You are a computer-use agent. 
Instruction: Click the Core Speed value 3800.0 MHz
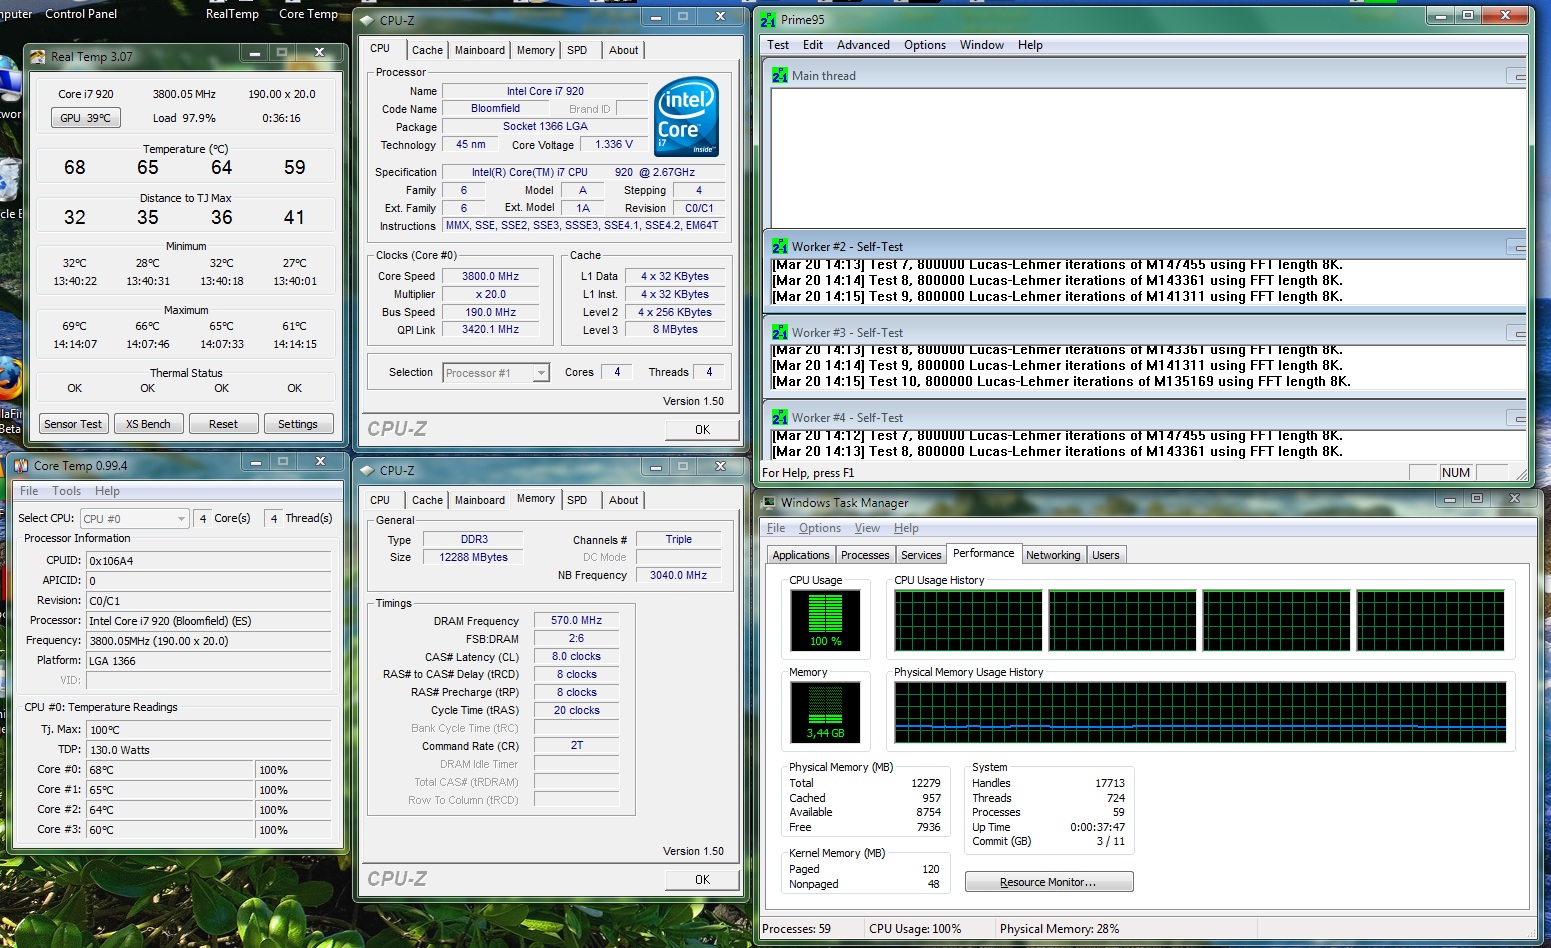[490, 276]
